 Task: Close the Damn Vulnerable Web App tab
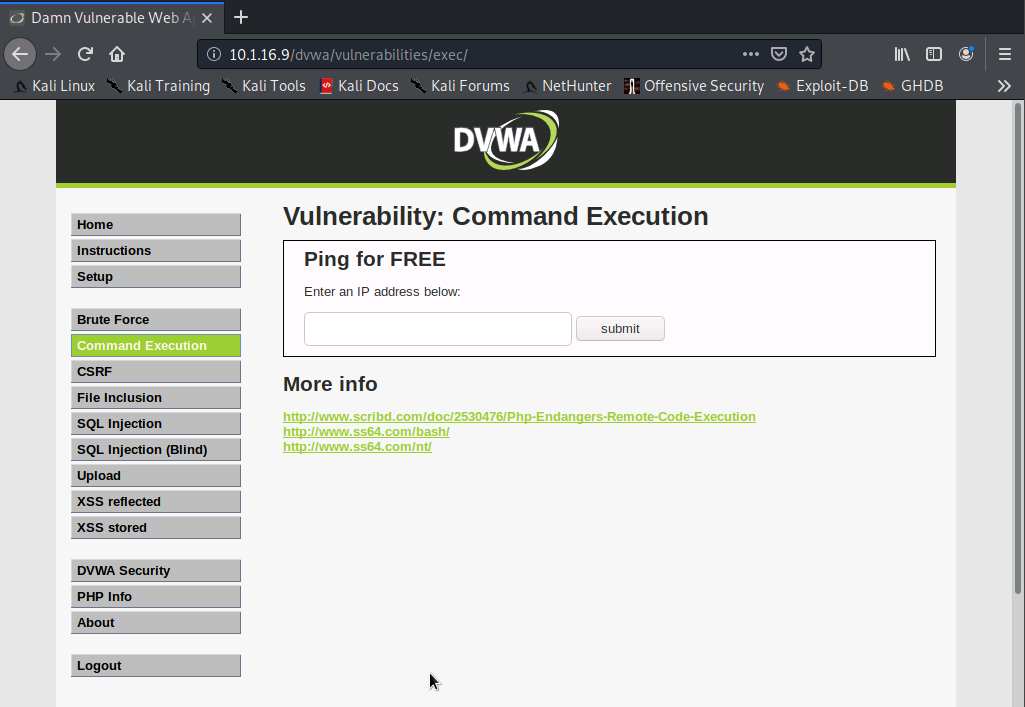[207, 18]
